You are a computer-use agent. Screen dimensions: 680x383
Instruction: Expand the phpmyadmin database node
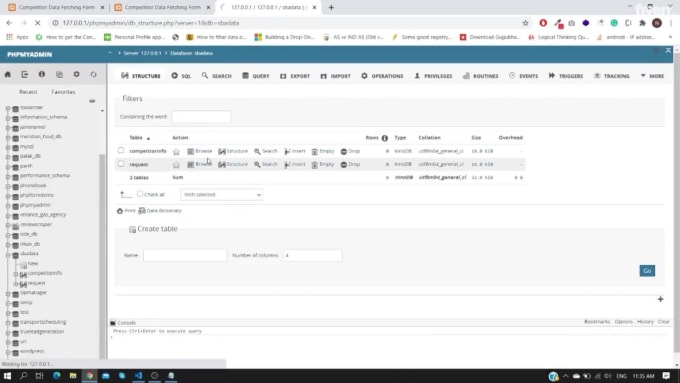8,206
